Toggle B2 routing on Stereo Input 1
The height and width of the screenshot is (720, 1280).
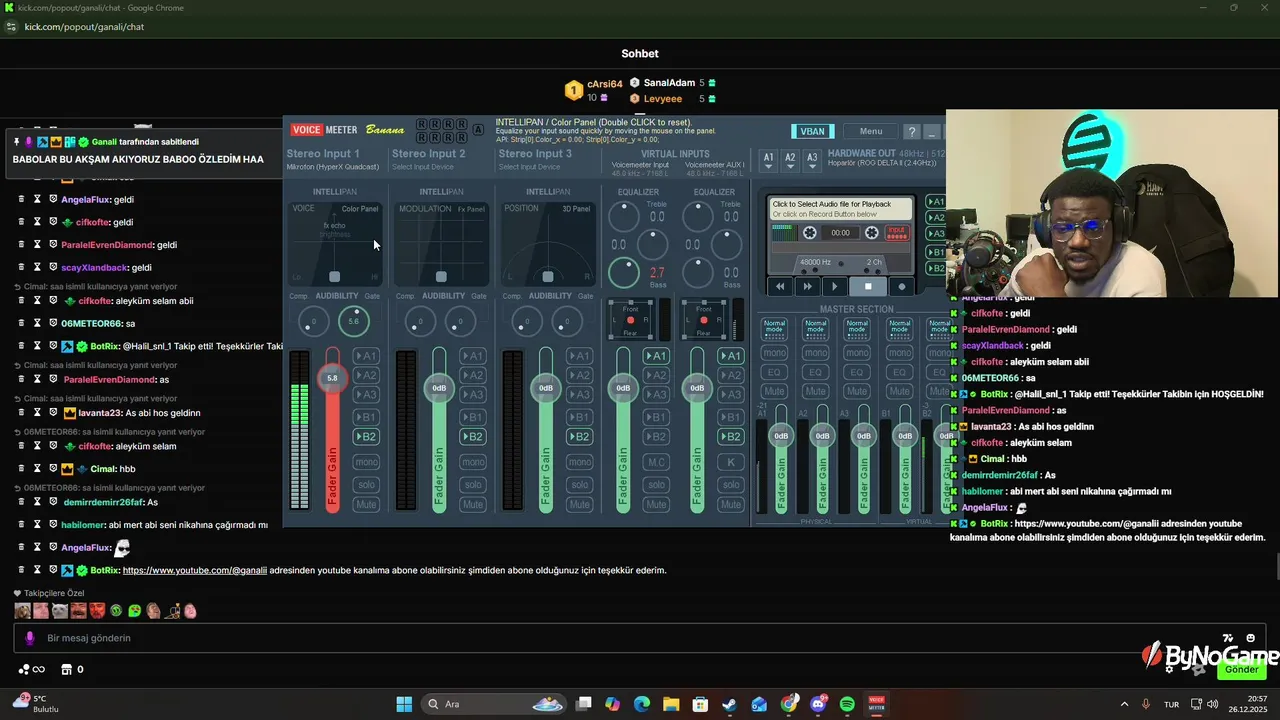point(366,437)
